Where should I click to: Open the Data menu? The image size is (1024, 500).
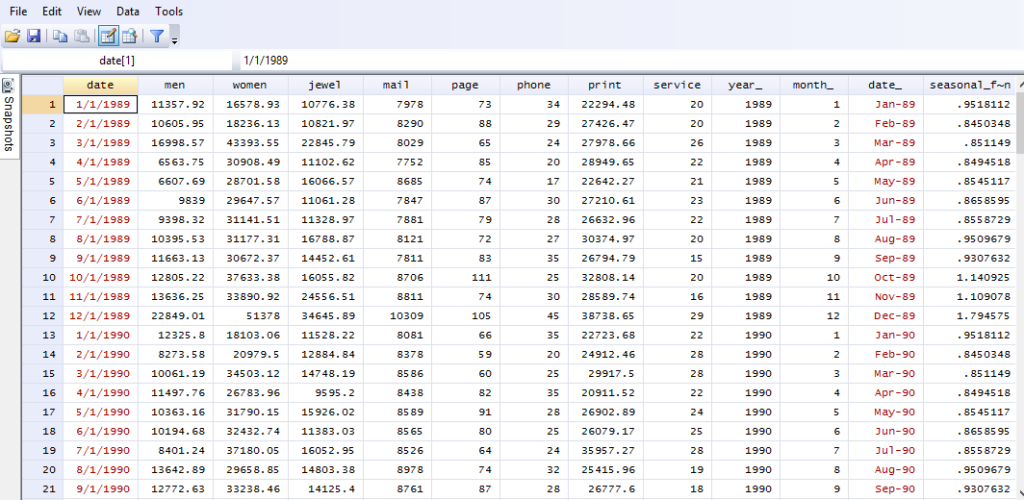pyautogui.click(x=128, y=11)
